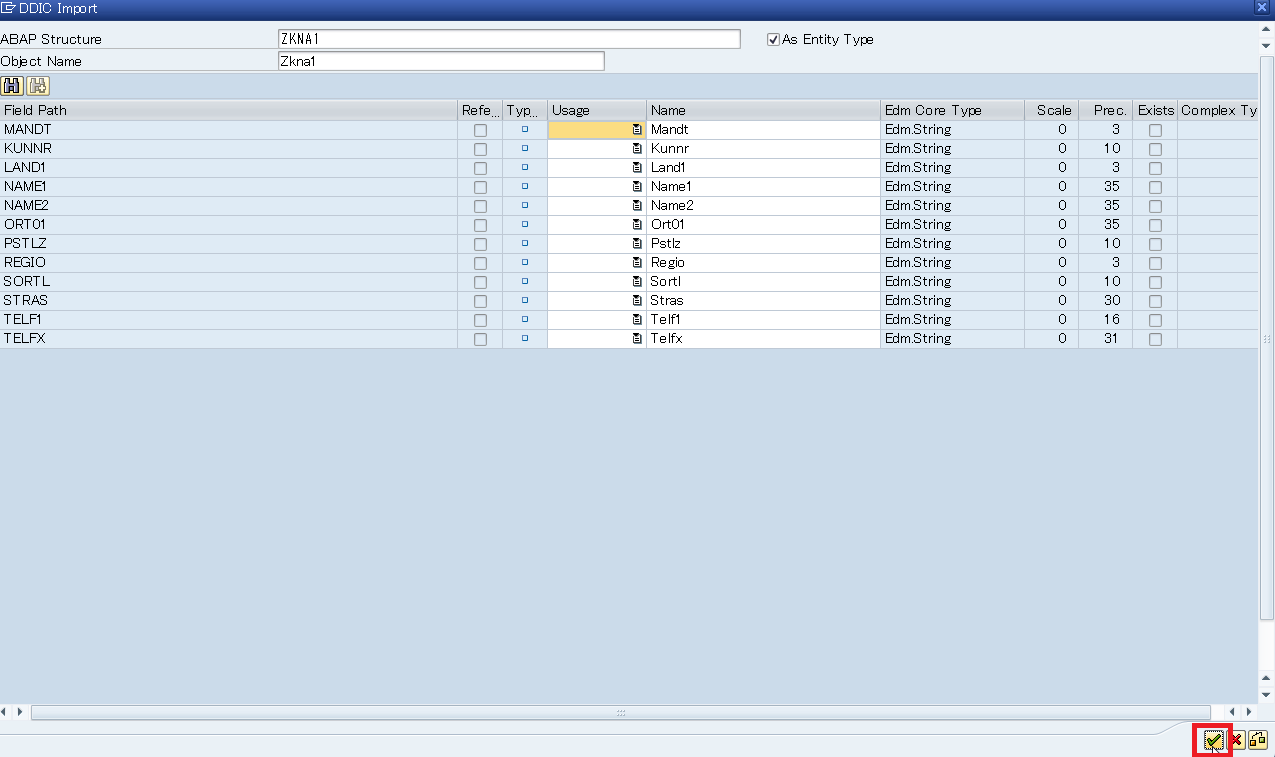Viewport: 1275px width, 757px height.
Task: Select the STRAS field path cell
Action: [229, 301]
